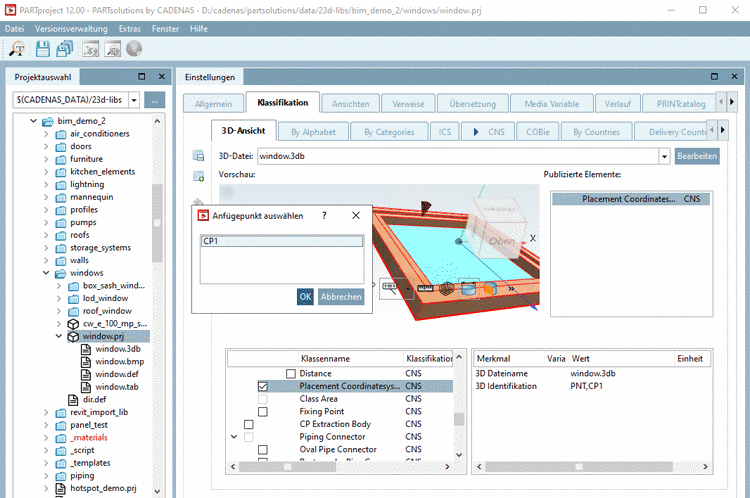This screenshot has width=750, height=498.
Task: Check the Oval Pipe Connector checkbox
Action: [x=263, y=450]
